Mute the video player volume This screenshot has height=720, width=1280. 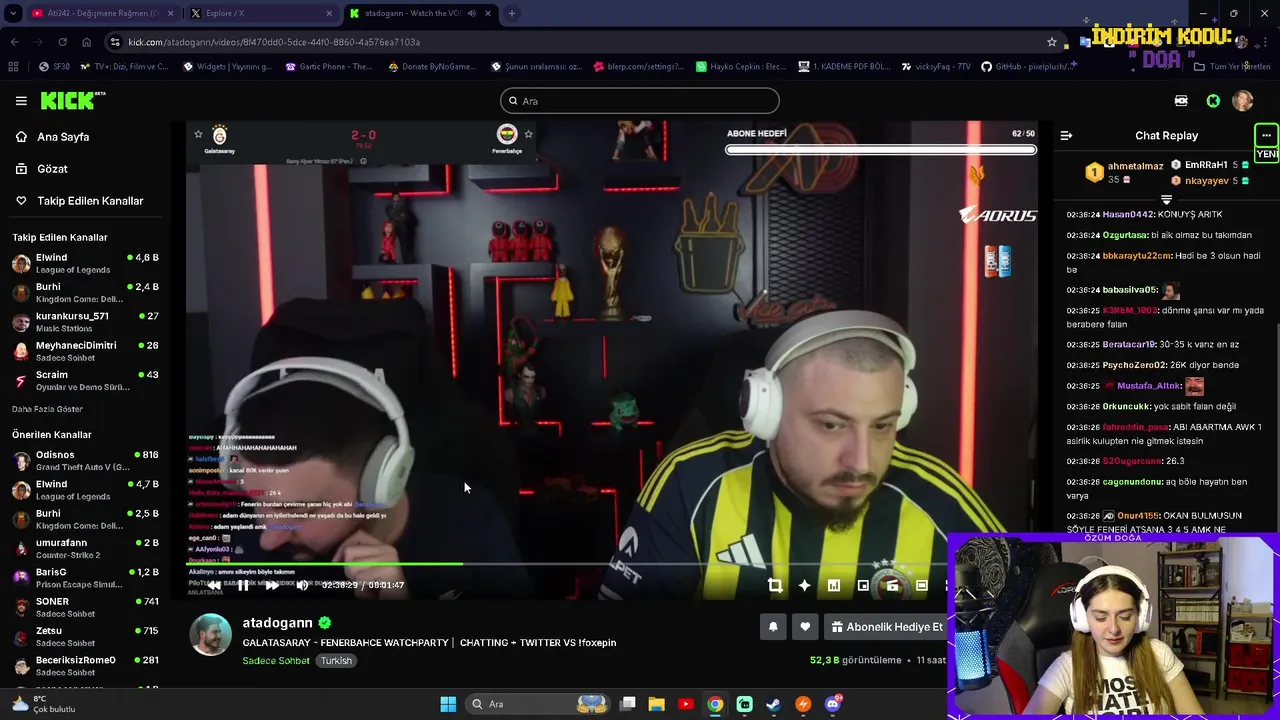click(302, 586)
